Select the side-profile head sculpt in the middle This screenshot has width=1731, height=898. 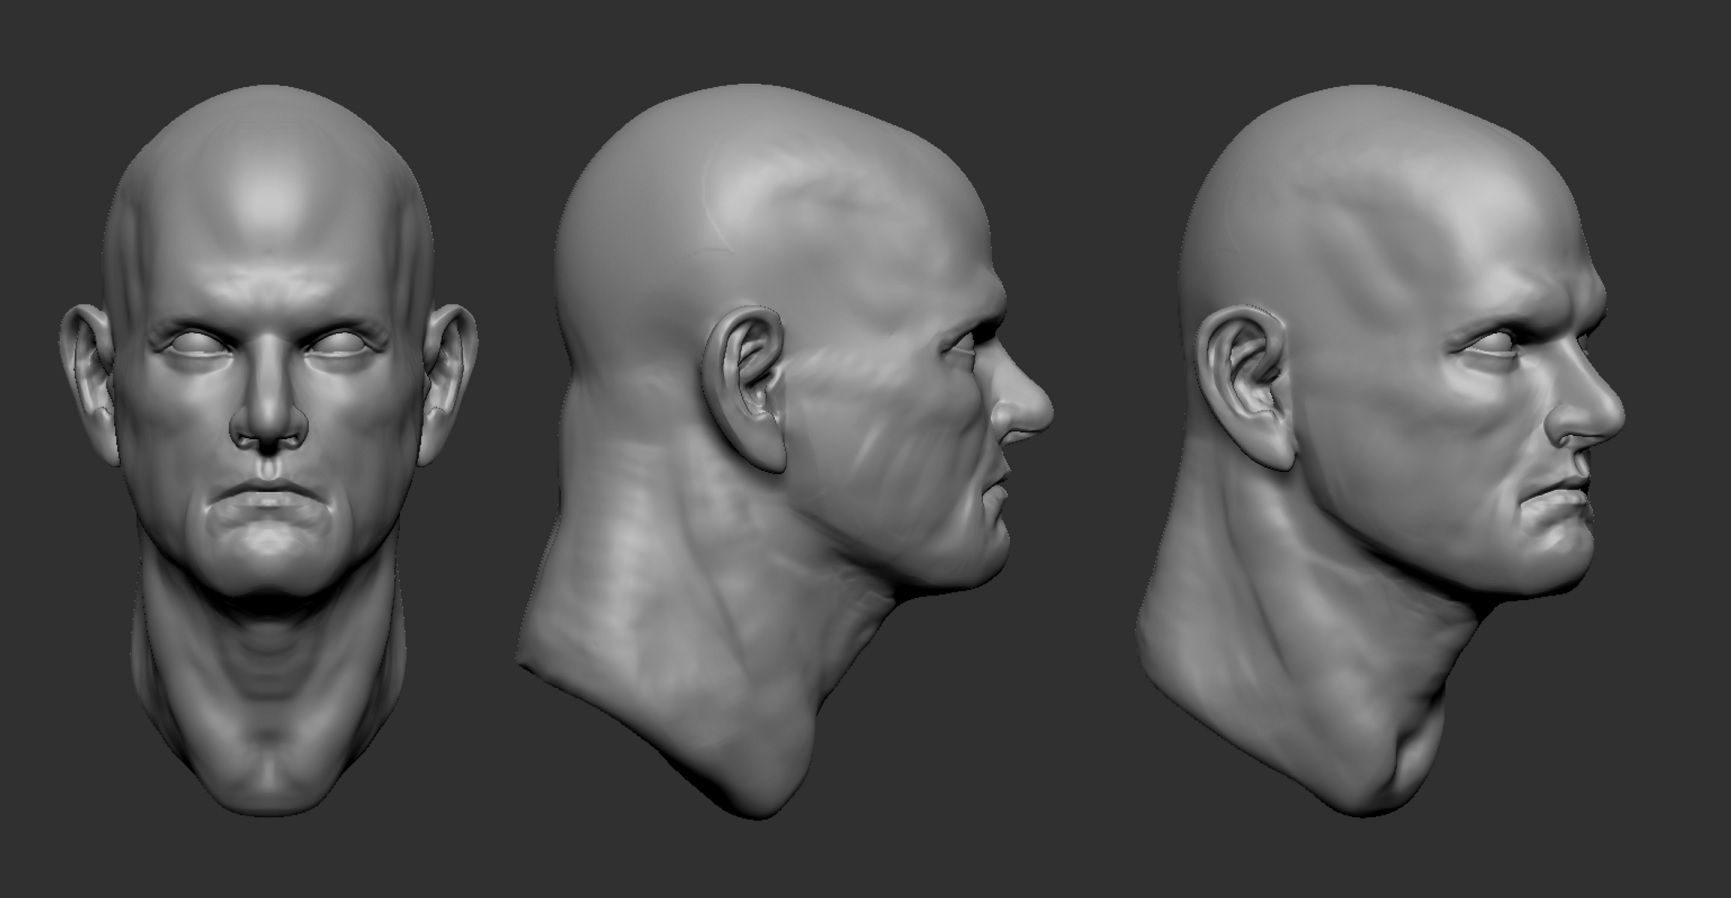pos(784,450)
